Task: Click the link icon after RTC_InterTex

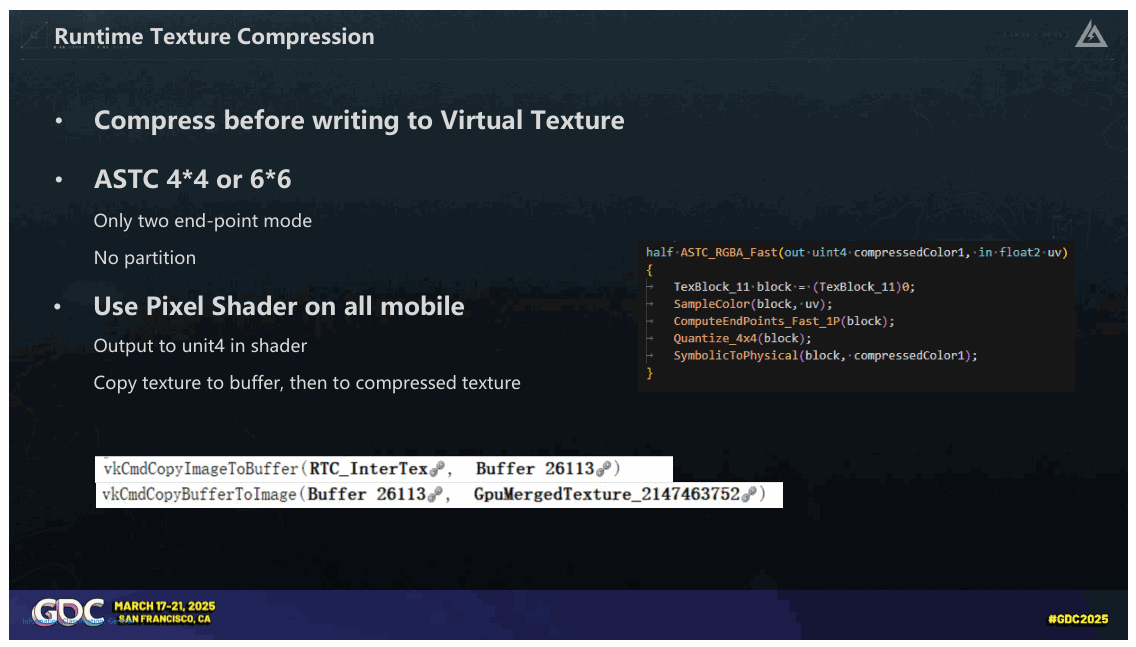Action: pyautogui.click(x=437, y=469)
